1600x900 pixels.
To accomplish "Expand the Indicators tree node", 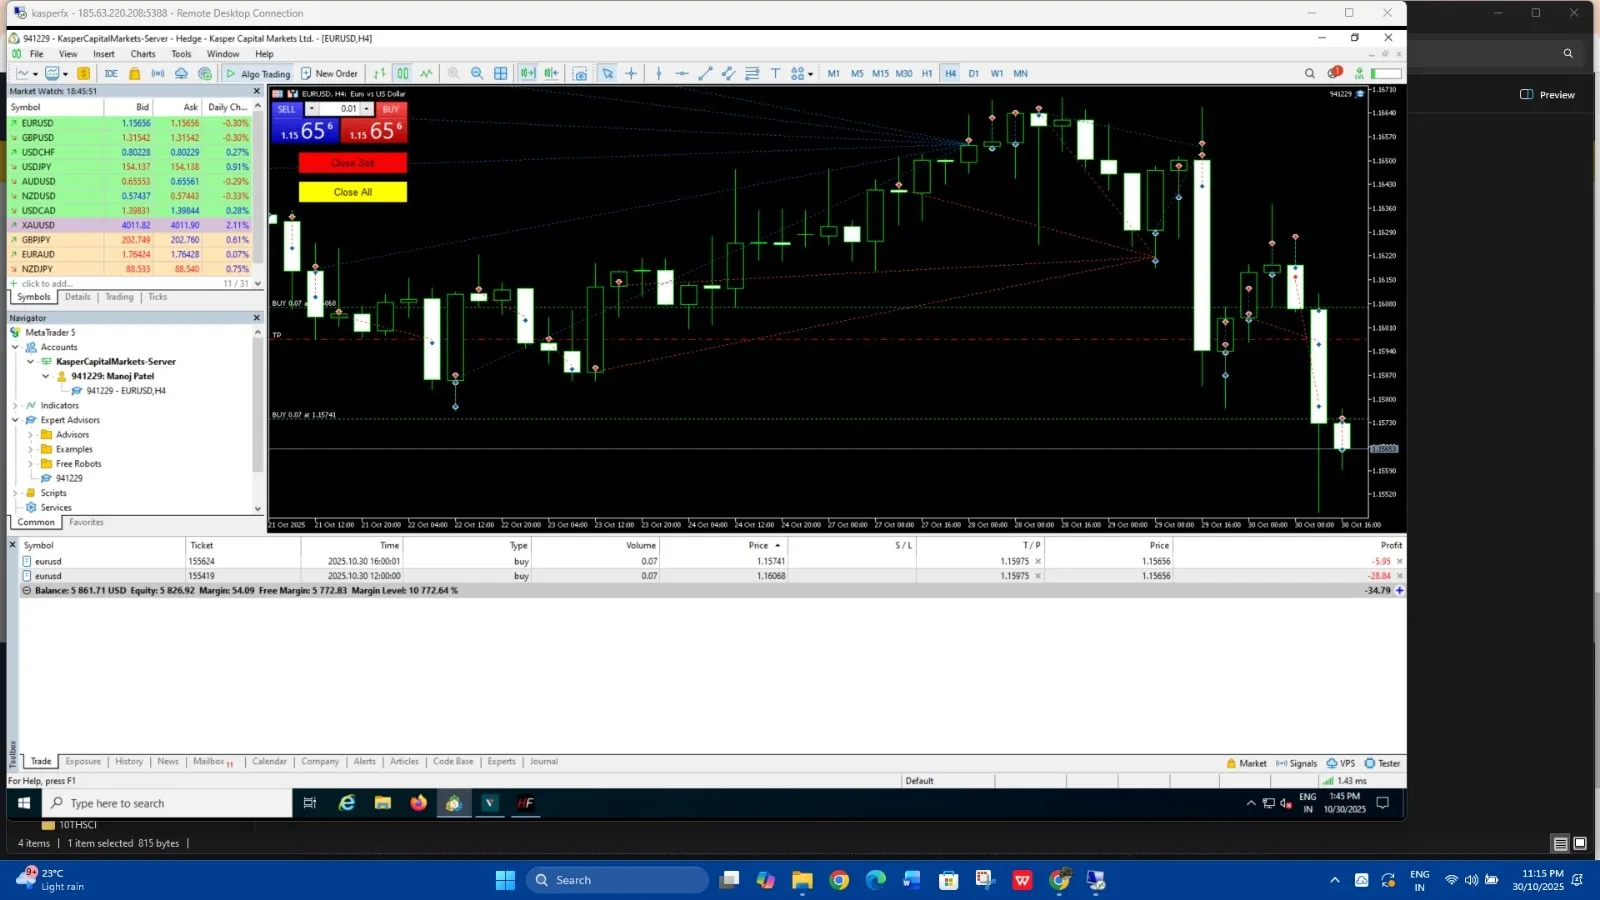I will 15,406.
